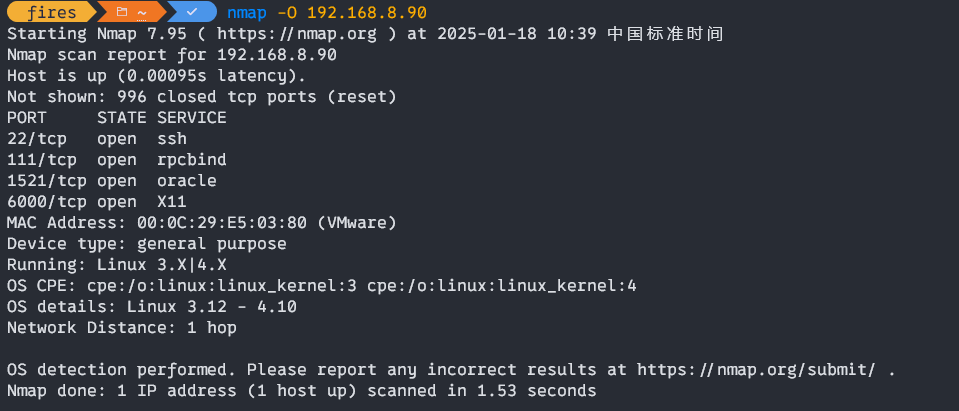Click the 'Network Distance: 1 hop' line
This screenshot has width=959, height=411.
click(122, 328)
